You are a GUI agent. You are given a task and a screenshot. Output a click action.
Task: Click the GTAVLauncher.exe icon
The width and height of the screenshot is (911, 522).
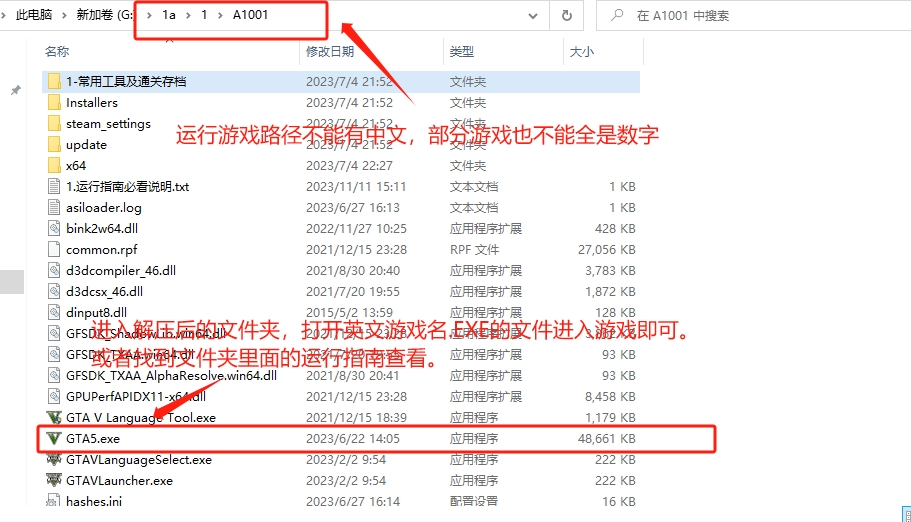coord(54,480)
